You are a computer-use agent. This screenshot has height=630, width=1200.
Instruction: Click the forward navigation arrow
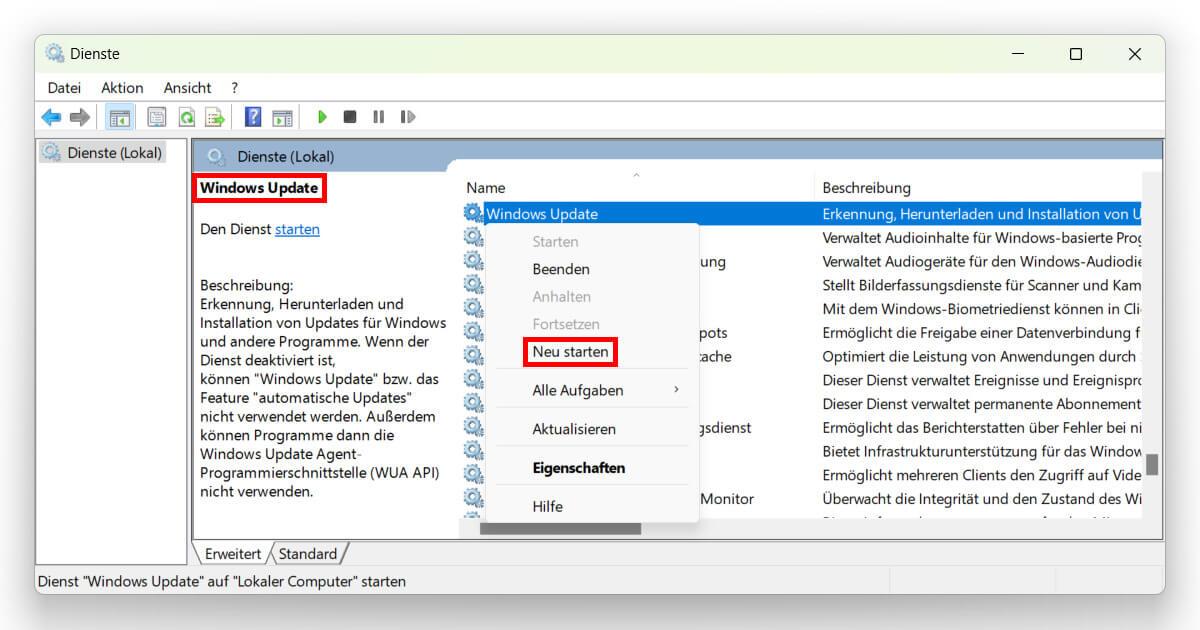[79, 117]
